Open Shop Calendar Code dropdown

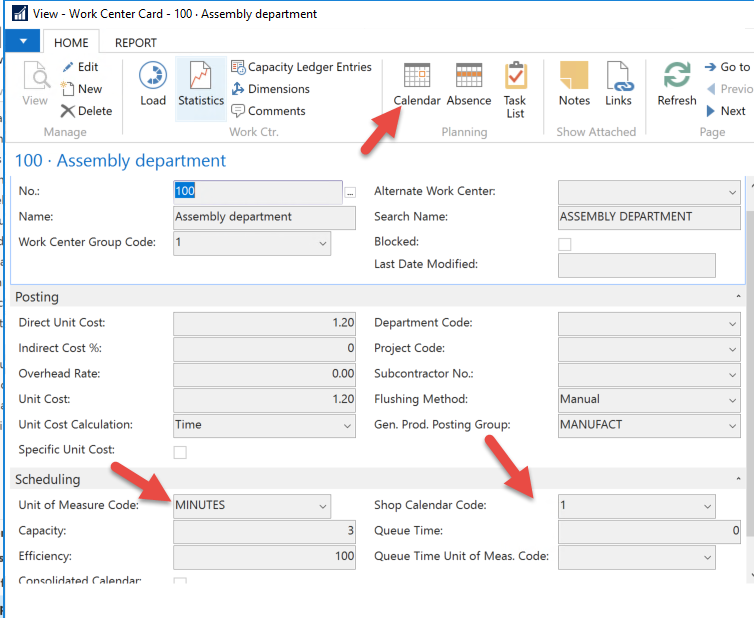point(707,506)
